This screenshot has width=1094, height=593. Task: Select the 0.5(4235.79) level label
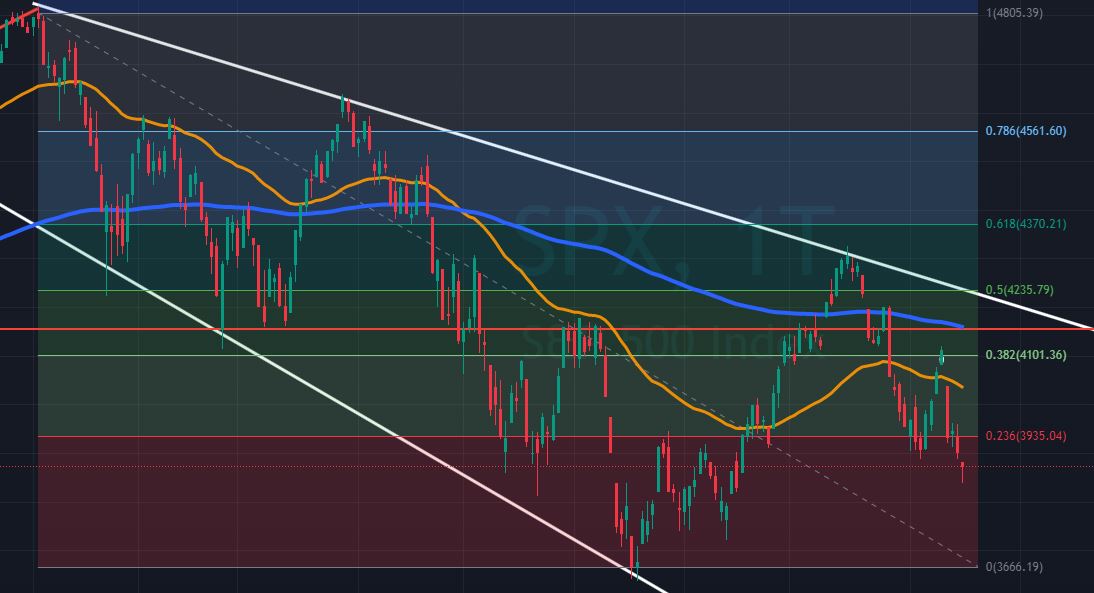(1021, 290)
